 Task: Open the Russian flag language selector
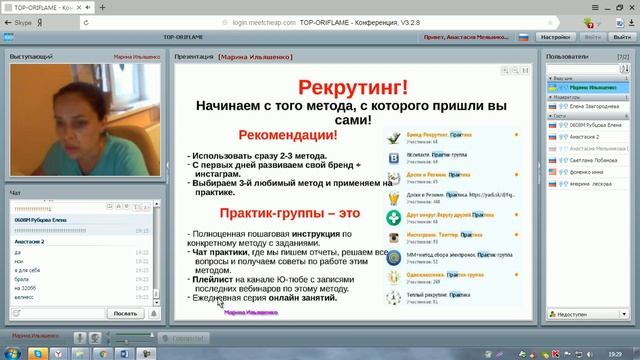coord(524,38)
